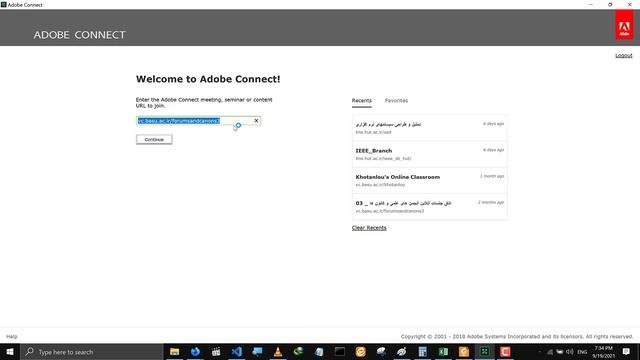Click the Logout link

[624, 55]
